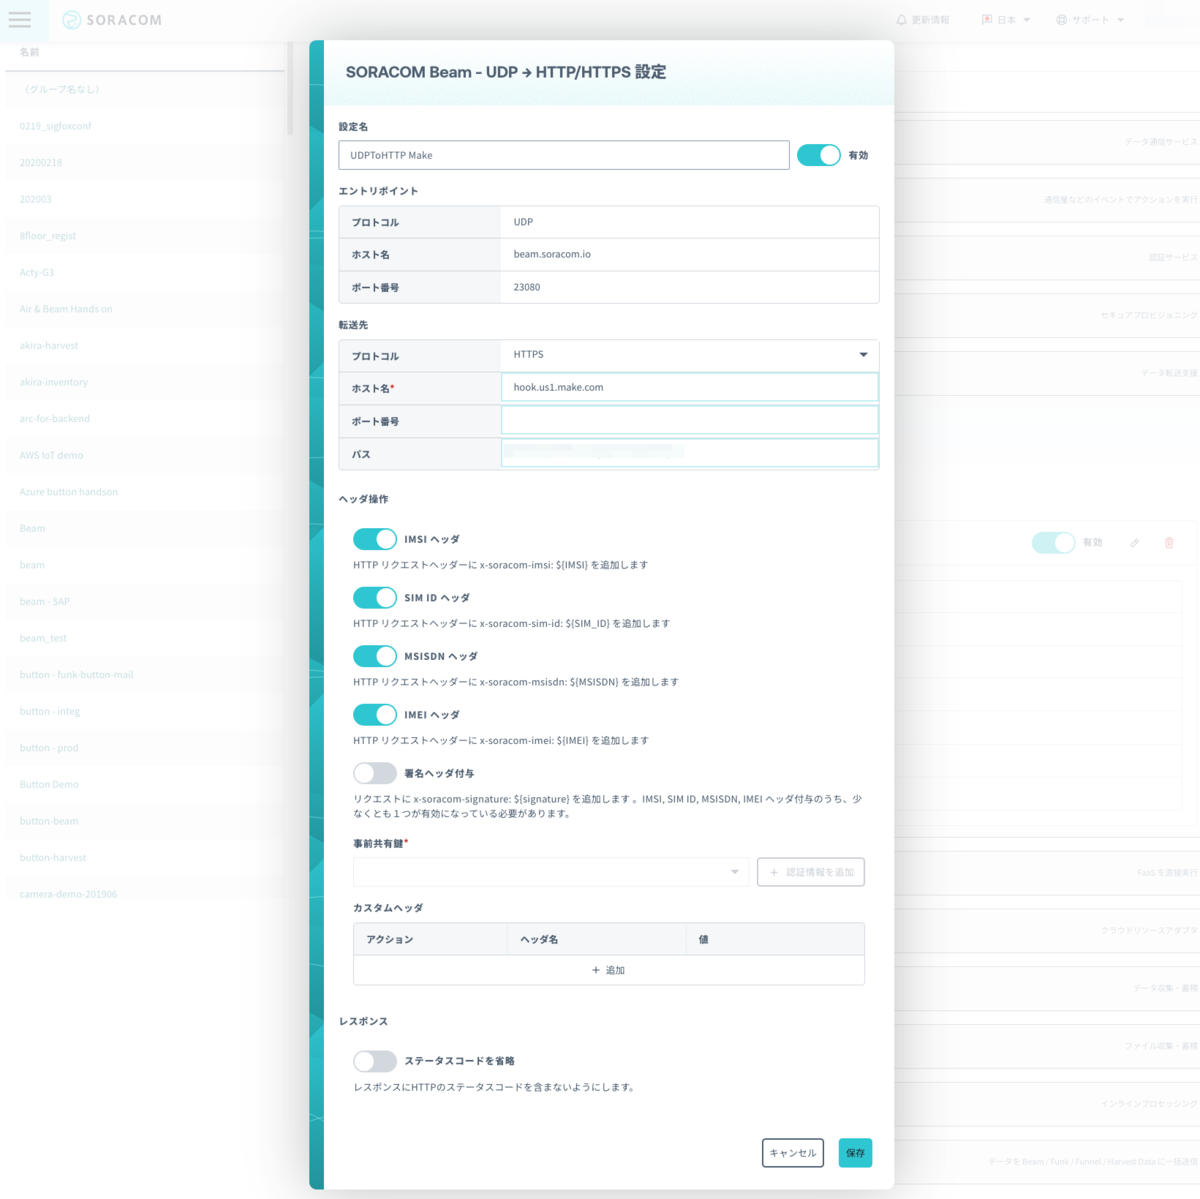
Task: Select group beam_test in the list
Action: [145, 638]
